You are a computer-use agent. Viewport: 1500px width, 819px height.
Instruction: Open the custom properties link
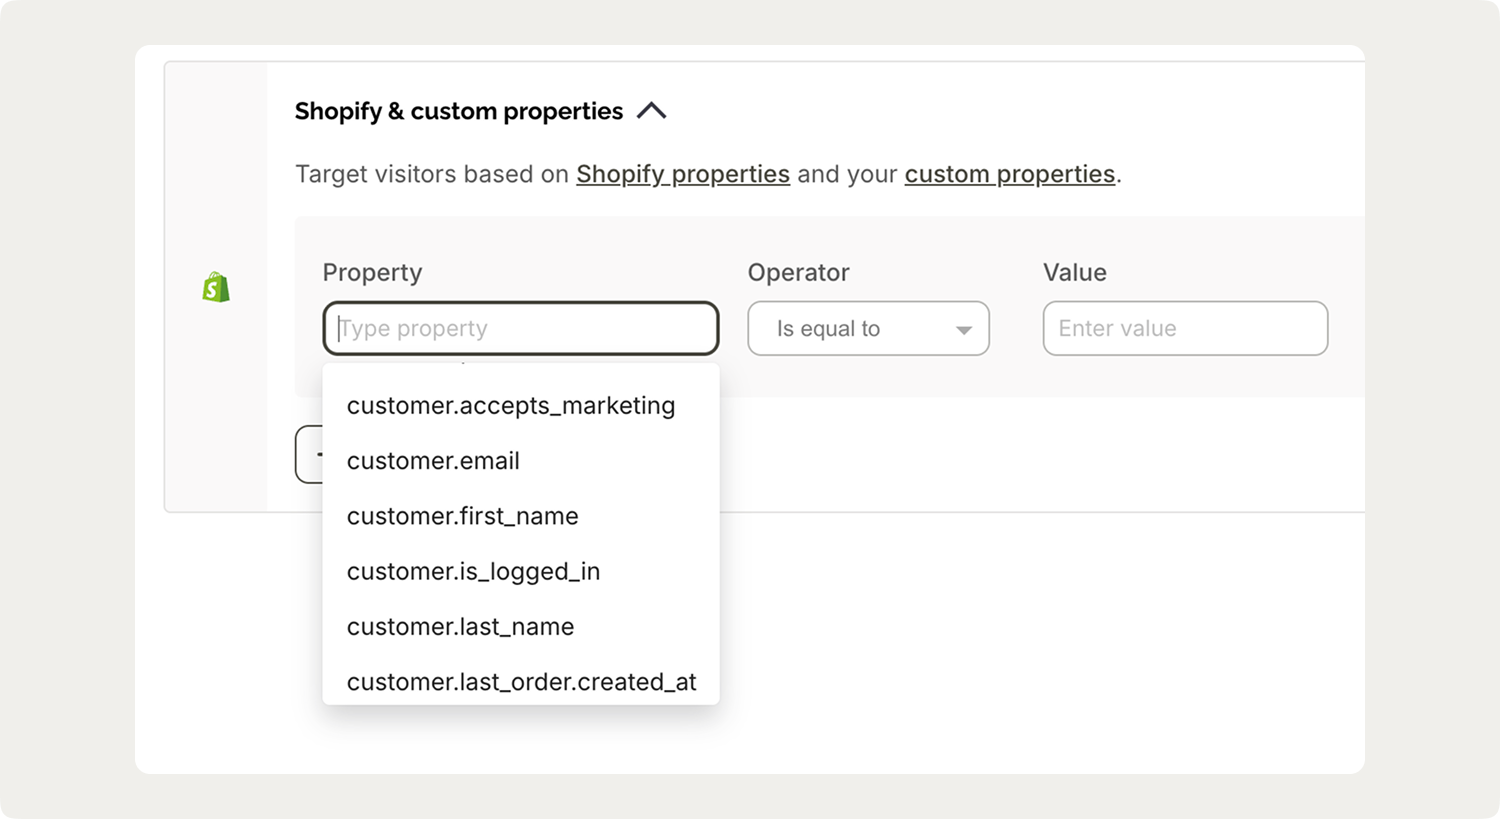[x=1010, y=174]
